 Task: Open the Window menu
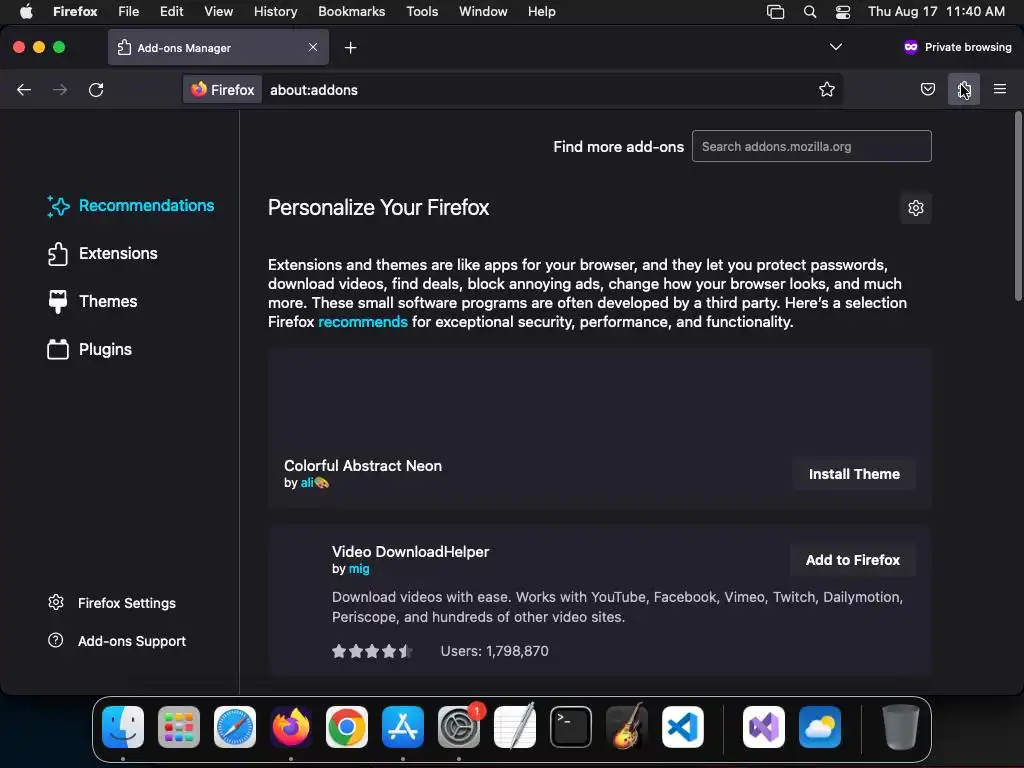tap(483, 12)
